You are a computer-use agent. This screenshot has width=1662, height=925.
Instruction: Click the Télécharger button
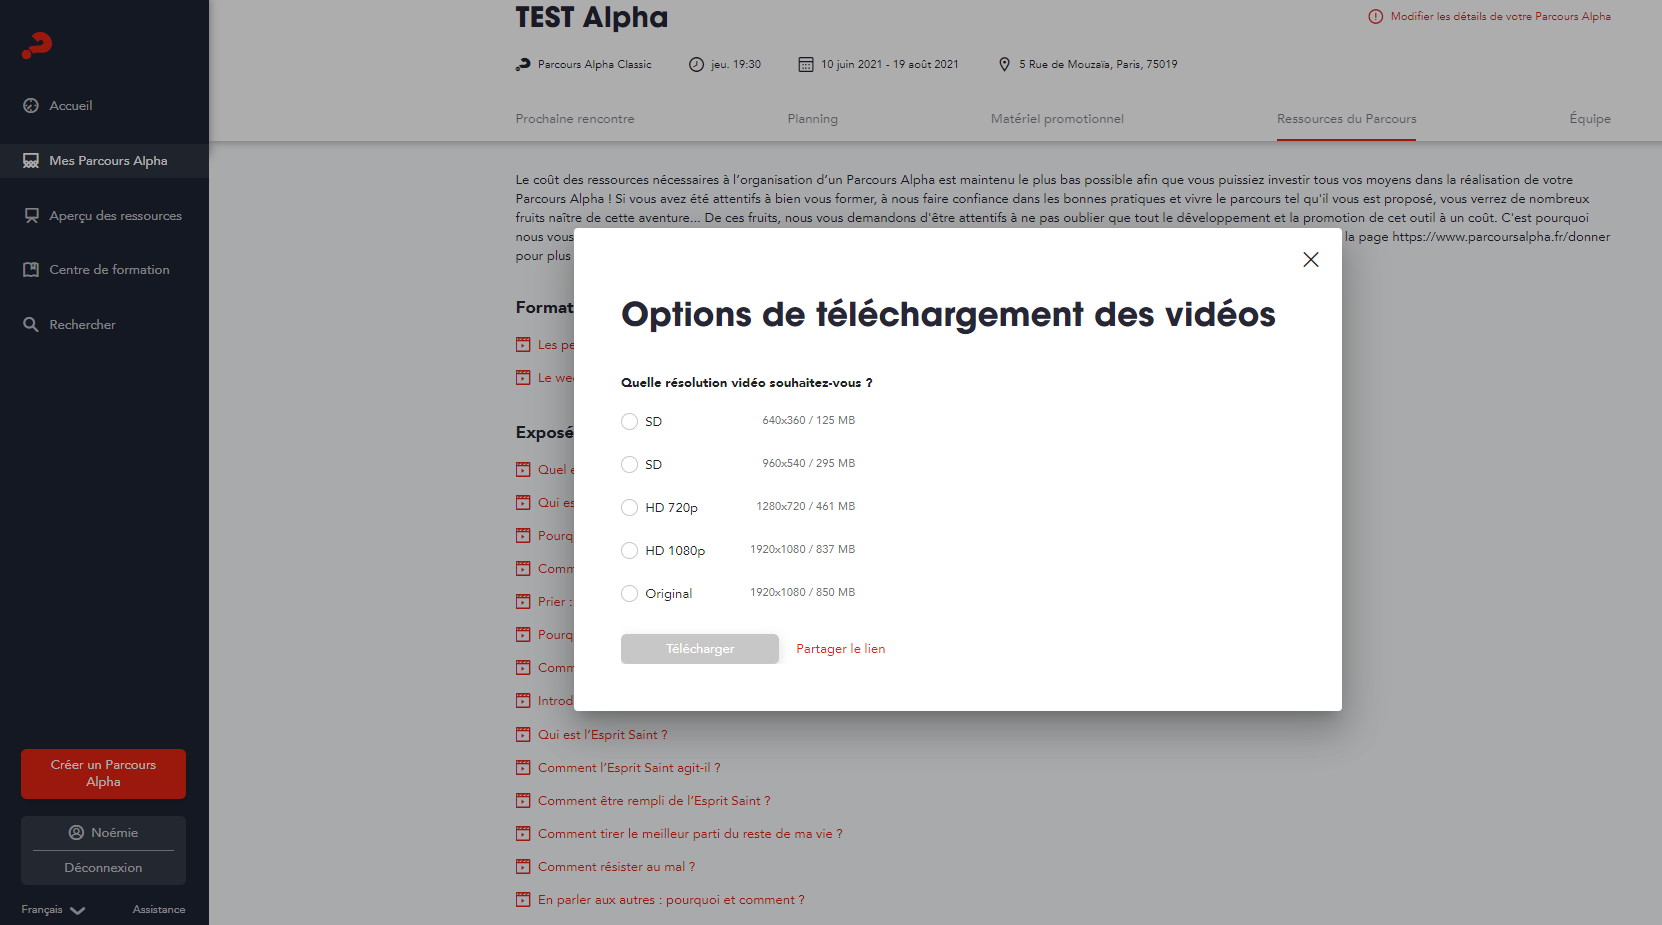point(700,649)
